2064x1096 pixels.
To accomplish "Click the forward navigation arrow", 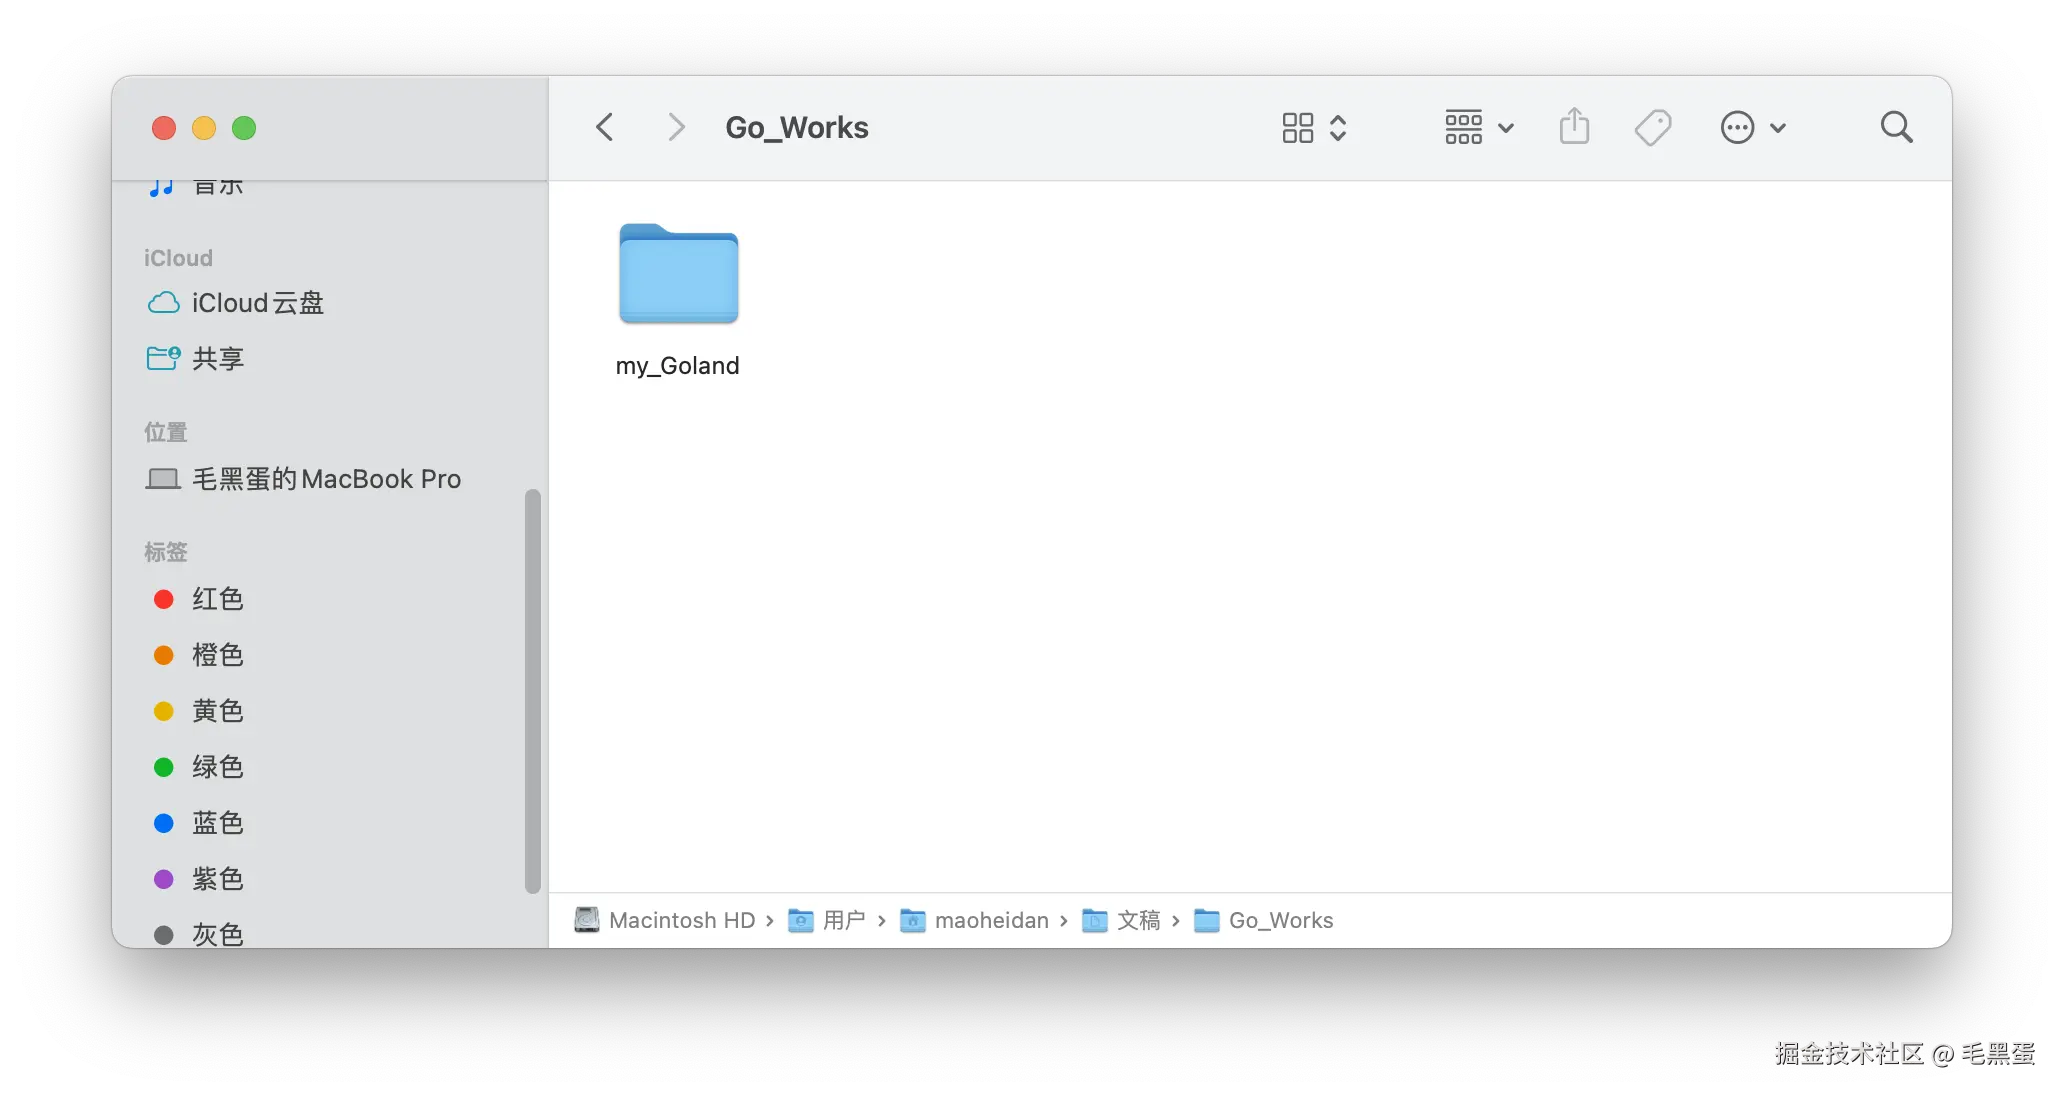I will click(676, 128).
